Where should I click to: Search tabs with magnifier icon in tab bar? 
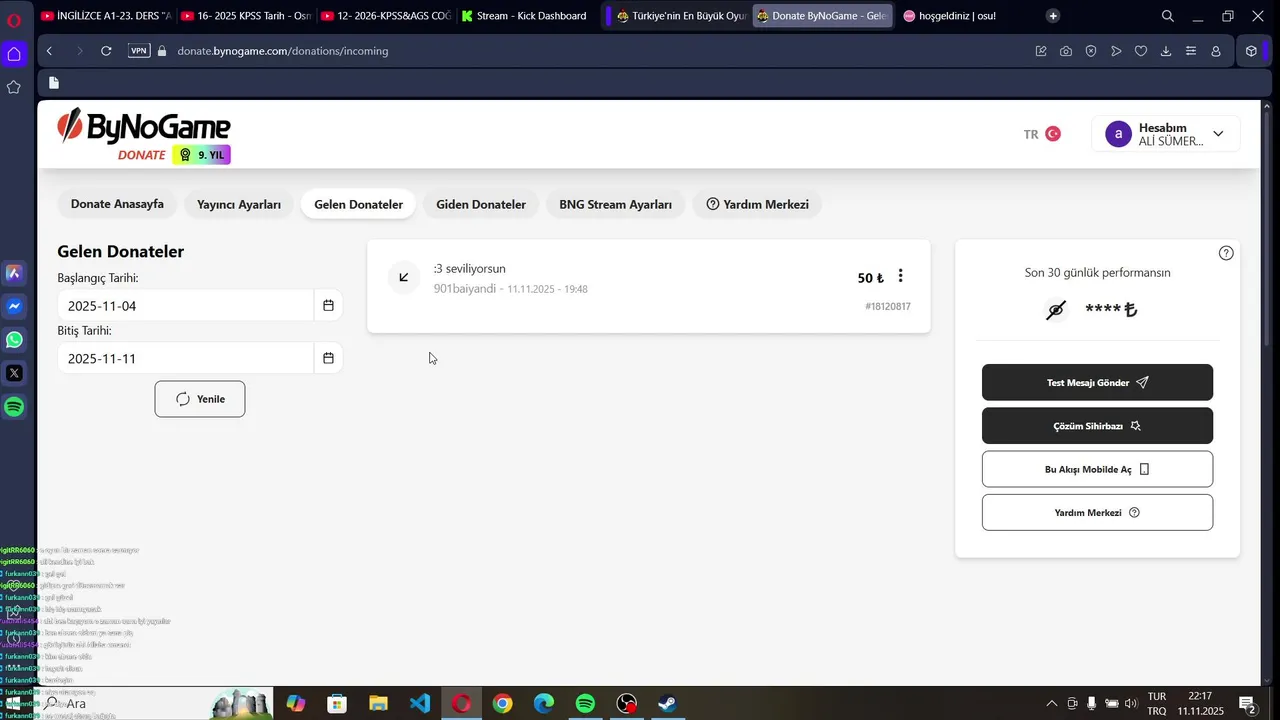pyautogui.click(x=1168, y=16)
